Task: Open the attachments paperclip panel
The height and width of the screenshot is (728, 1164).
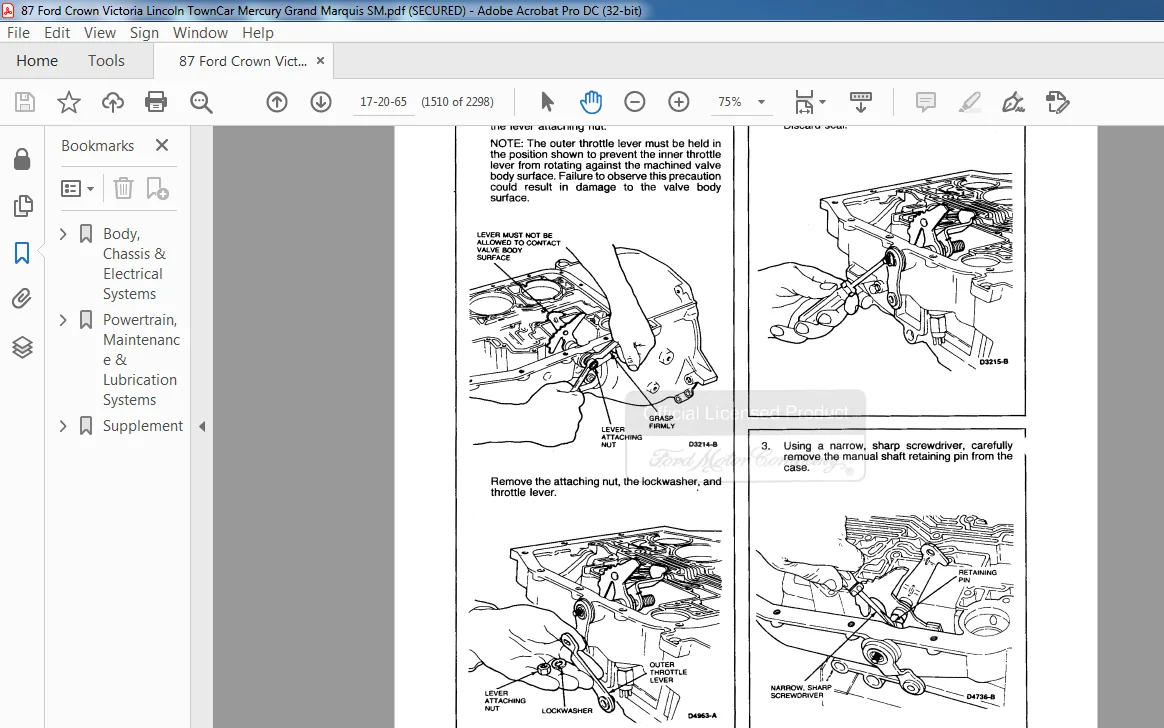Action: (22, 298)
